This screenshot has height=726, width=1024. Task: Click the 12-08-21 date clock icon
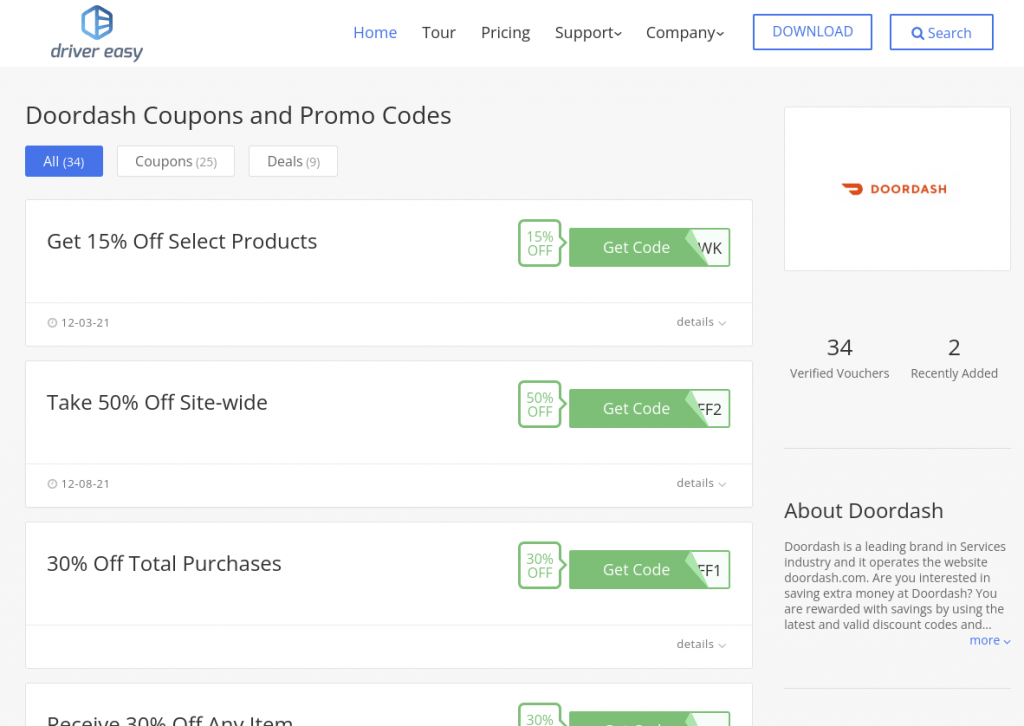click(x=52, y=484)
